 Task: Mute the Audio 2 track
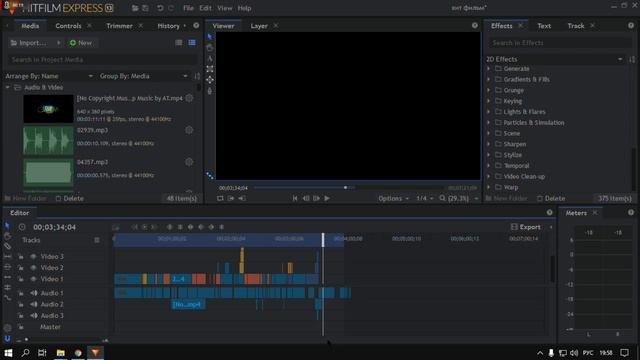pyautogui.click(x=33, y=304)
